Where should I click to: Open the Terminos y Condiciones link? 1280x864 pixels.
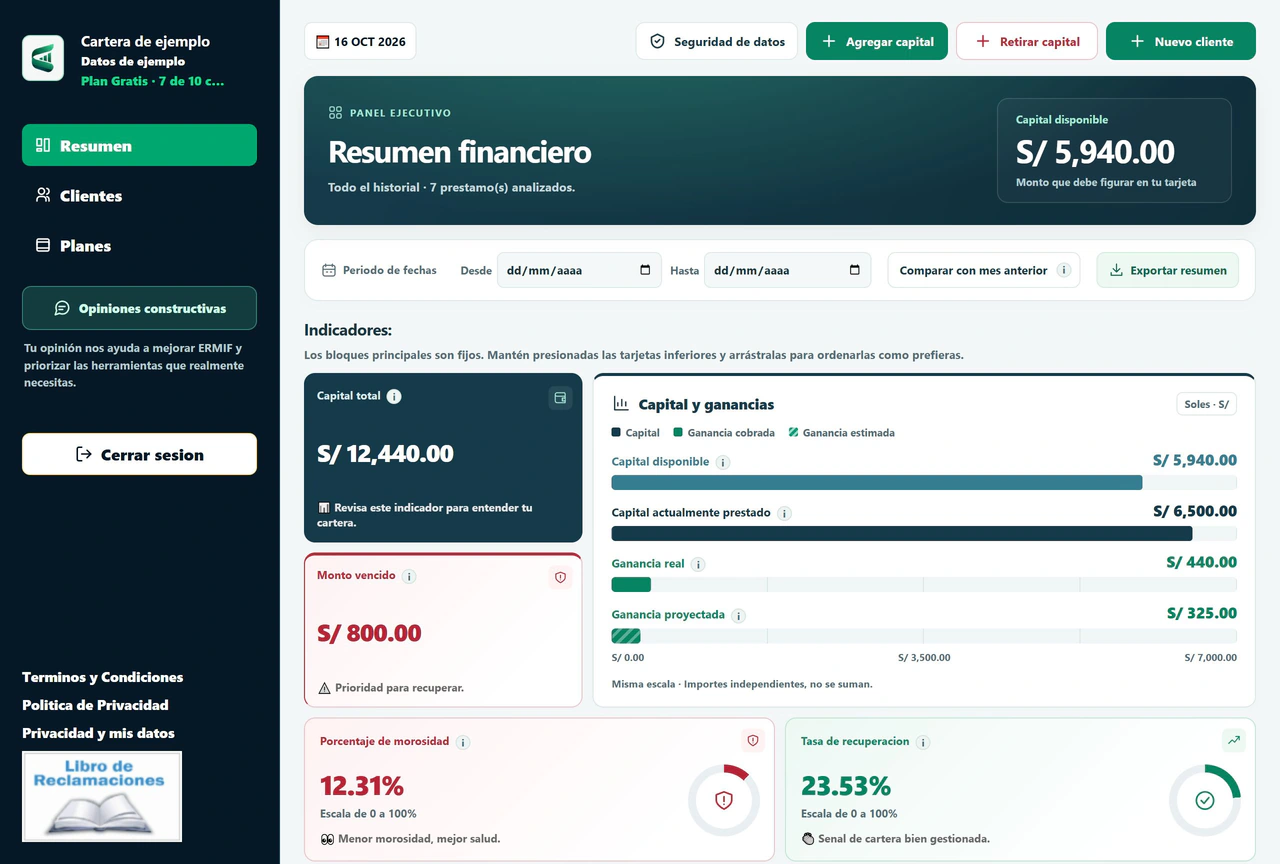click(x=103, y=677)
